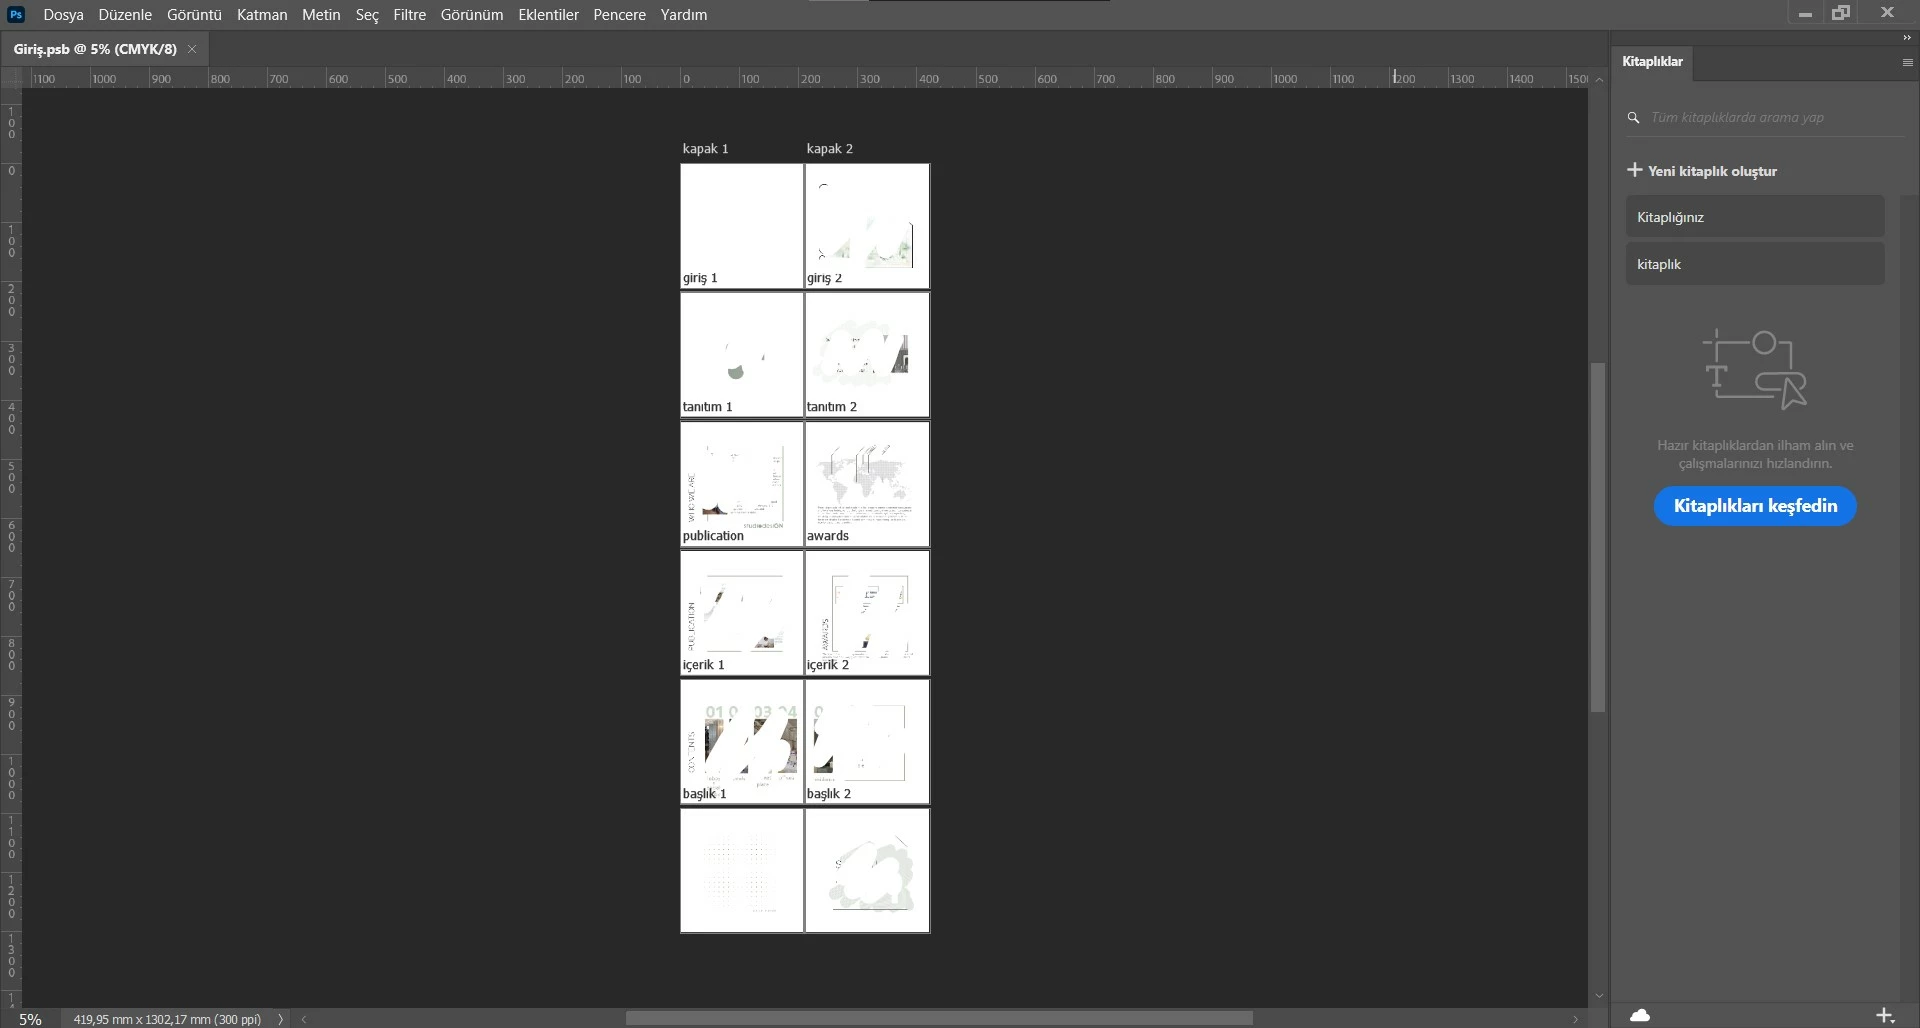The width and height of the screenshot is (1920, 1028).
Task: Select the kapak 2 artboard label
Action: (x=830, y=149)
